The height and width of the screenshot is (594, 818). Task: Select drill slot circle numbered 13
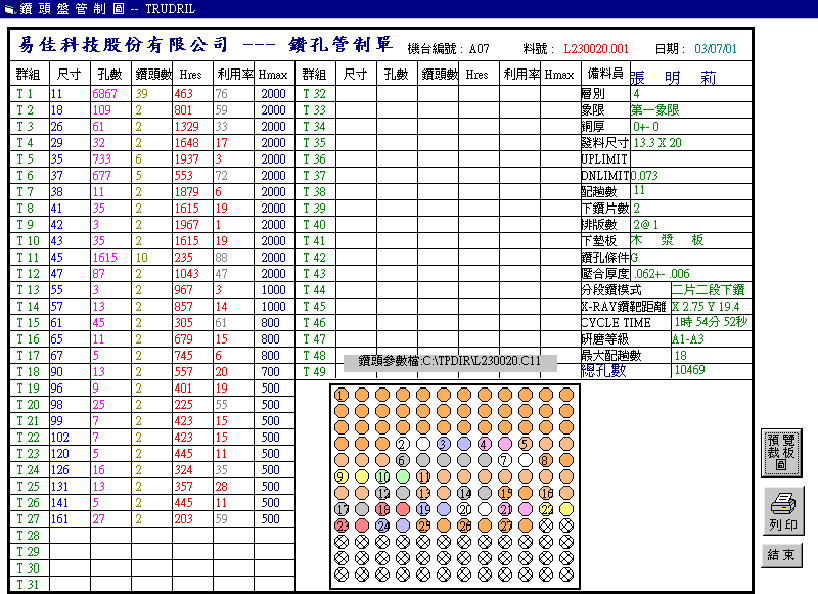(423, 493)
